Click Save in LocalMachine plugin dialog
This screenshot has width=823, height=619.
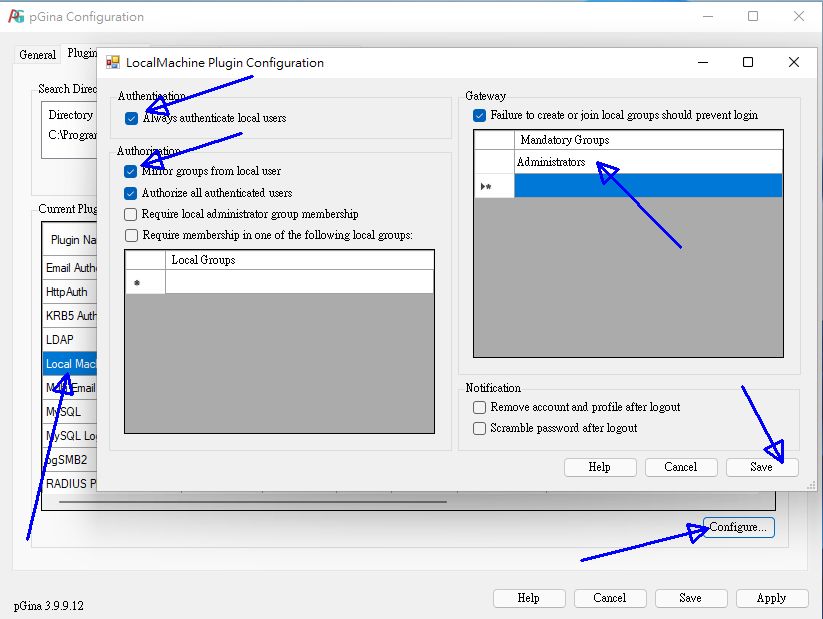761,467
